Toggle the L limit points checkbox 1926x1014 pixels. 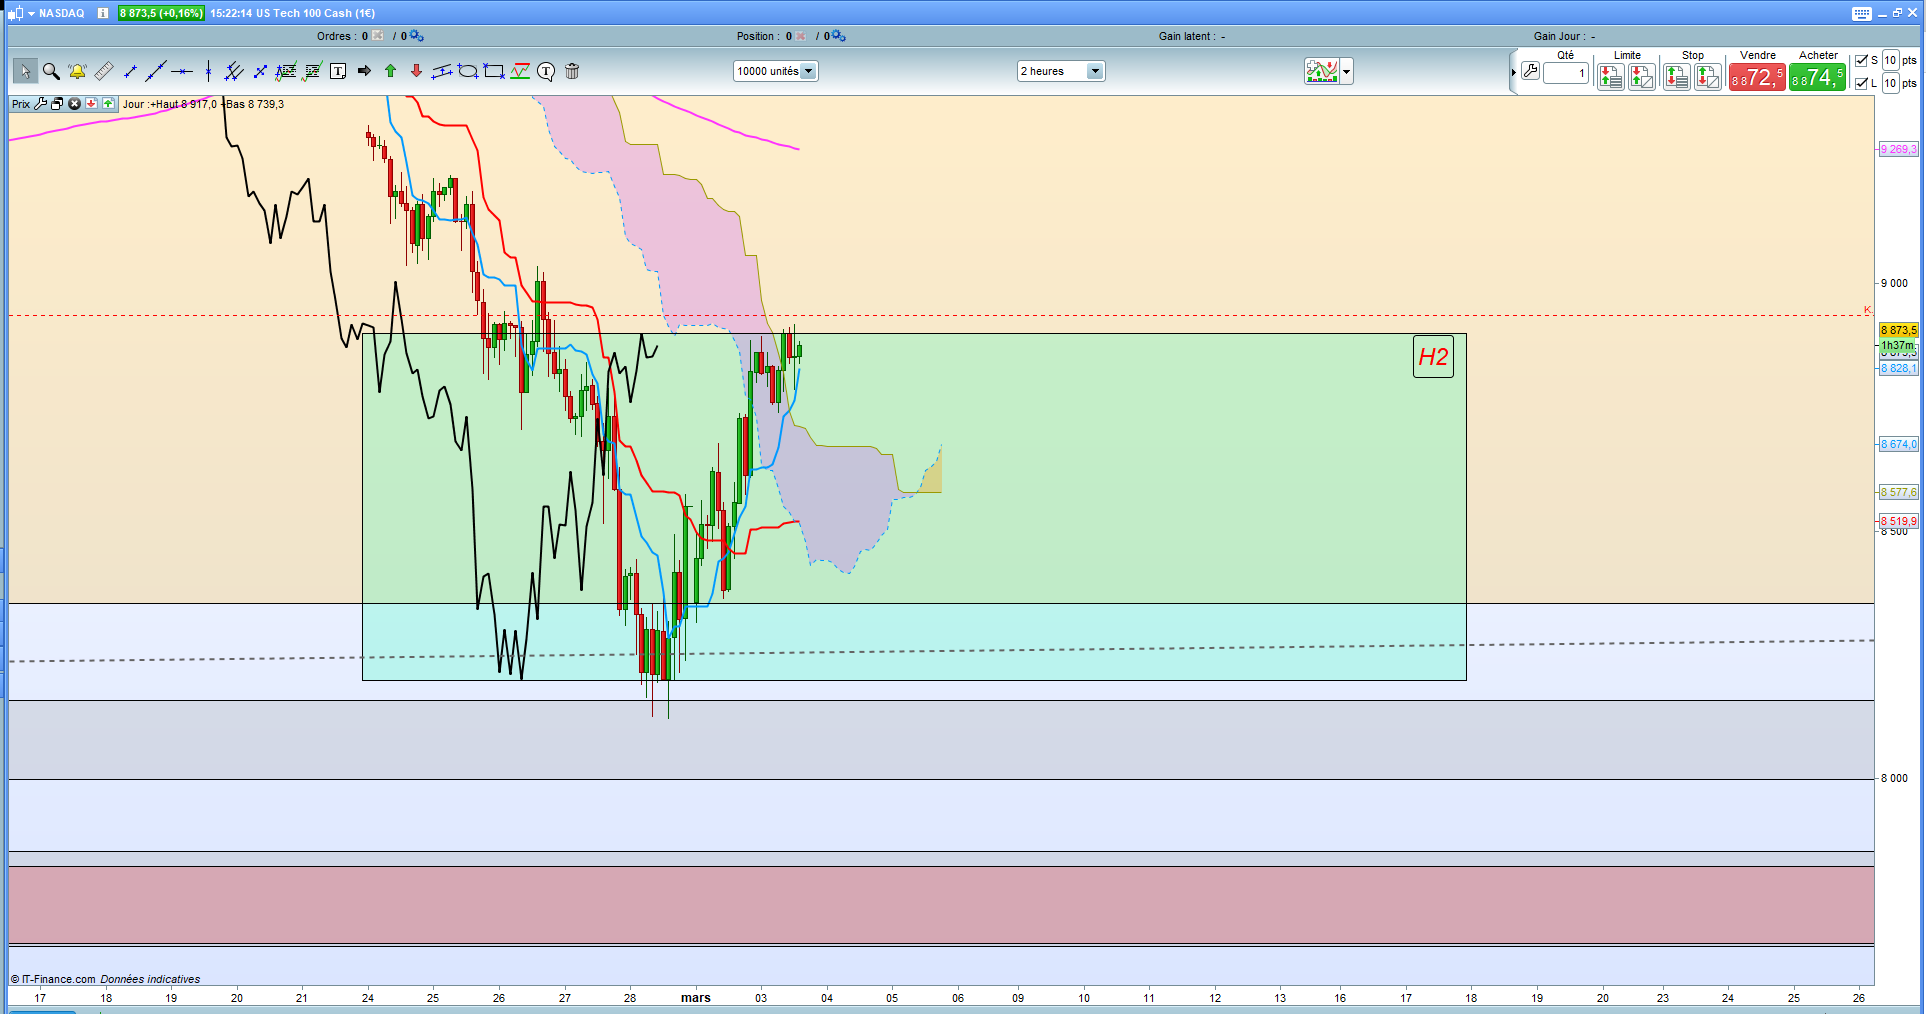coord(1861,84)
